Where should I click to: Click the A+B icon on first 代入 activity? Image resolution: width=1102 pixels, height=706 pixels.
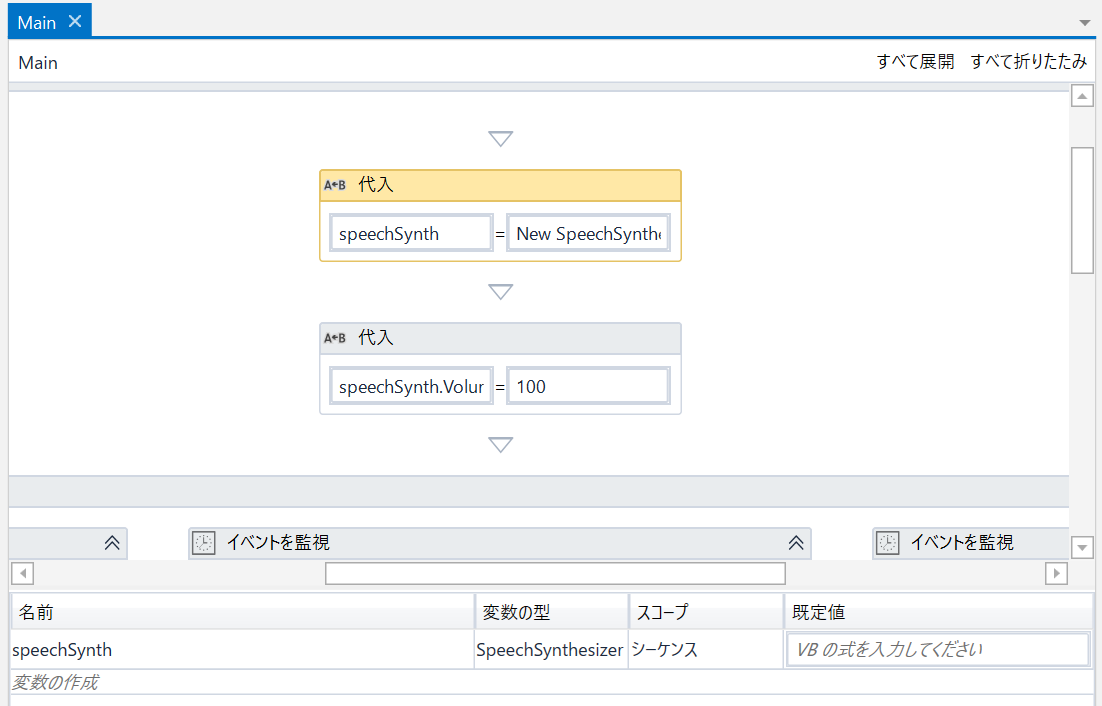[335, 185]
